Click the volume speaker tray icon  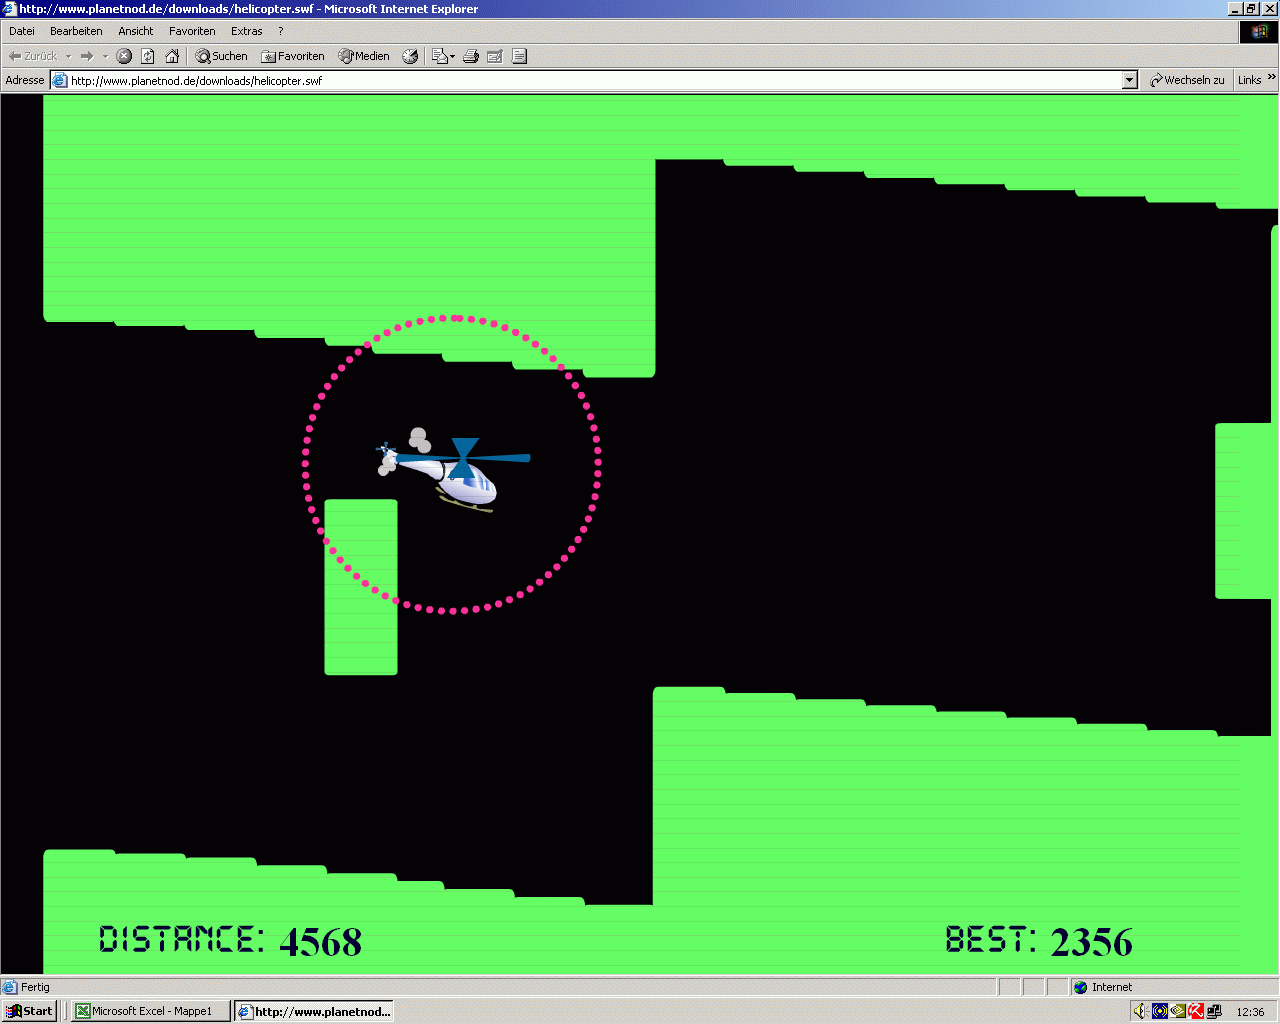tap(1141, 1011)
